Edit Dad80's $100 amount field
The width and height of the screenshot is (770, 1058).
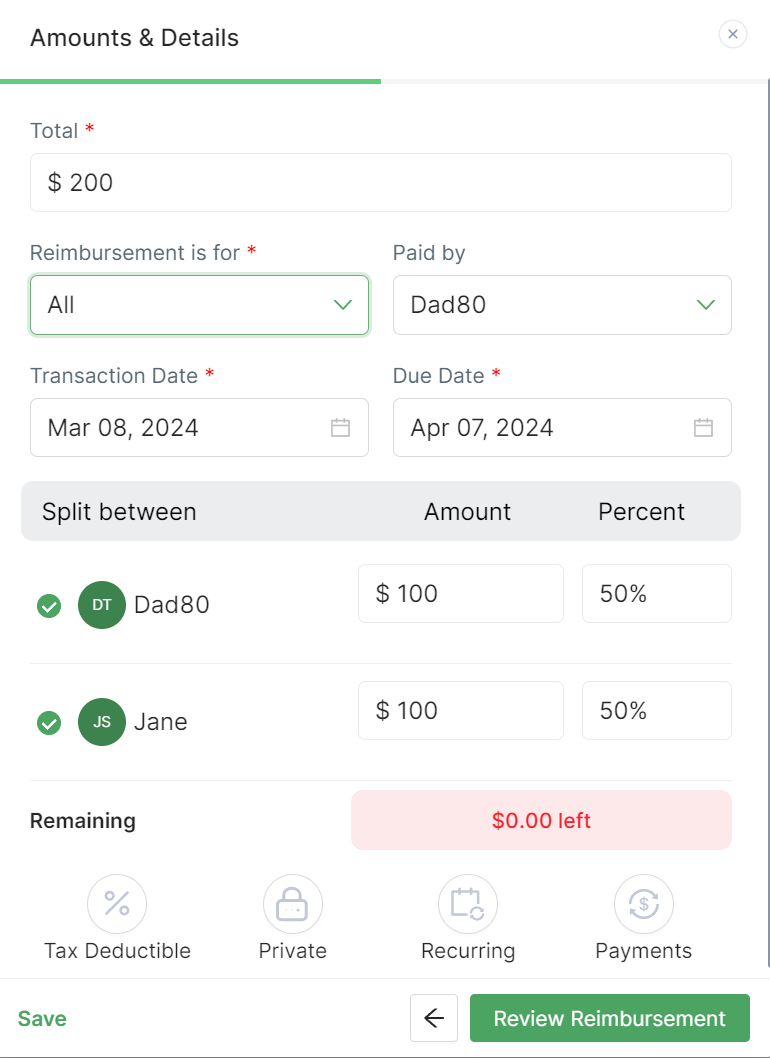(460, 594)
